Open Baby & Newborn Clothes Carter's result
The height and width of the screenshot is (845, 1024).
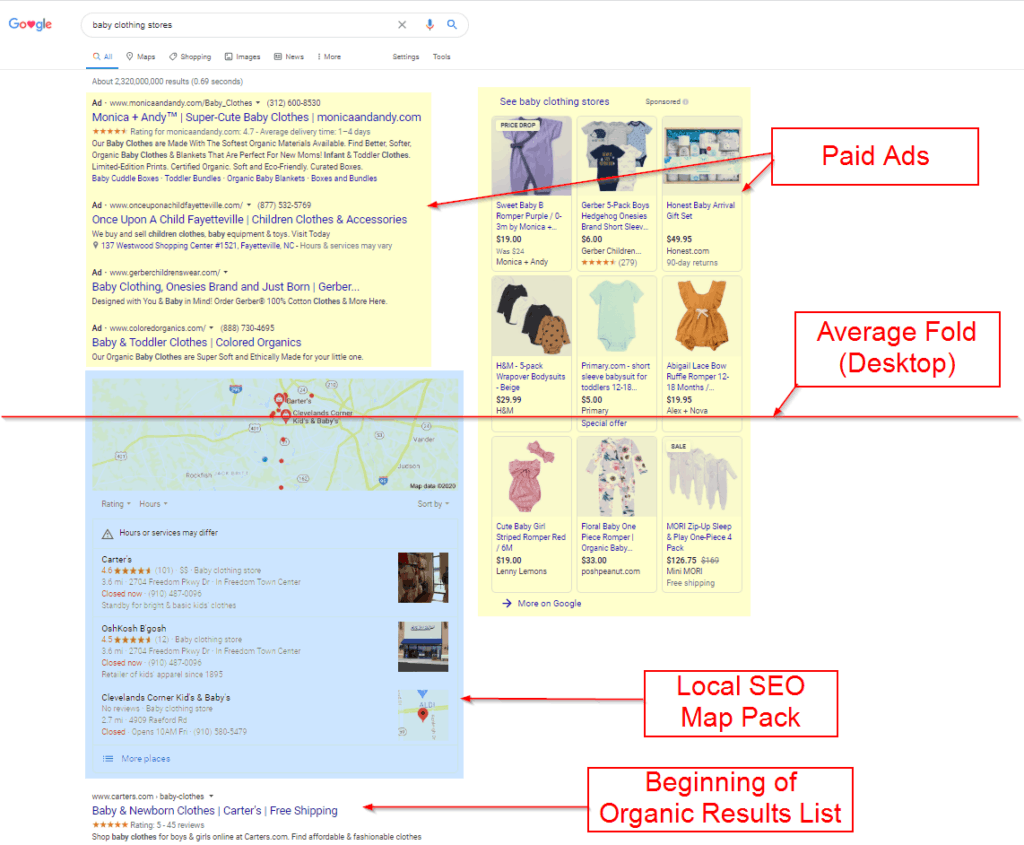click(214, 810)
